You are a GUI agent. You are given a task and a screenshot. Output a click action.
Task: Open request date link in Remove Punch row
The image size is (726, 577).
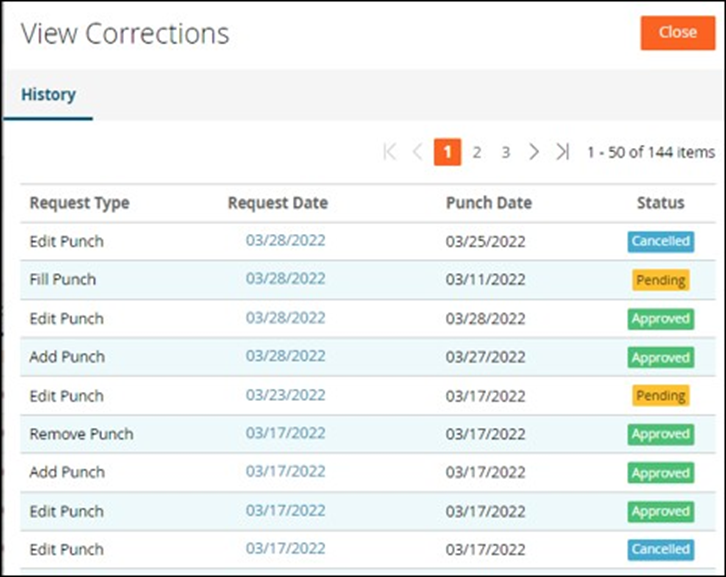285,433
